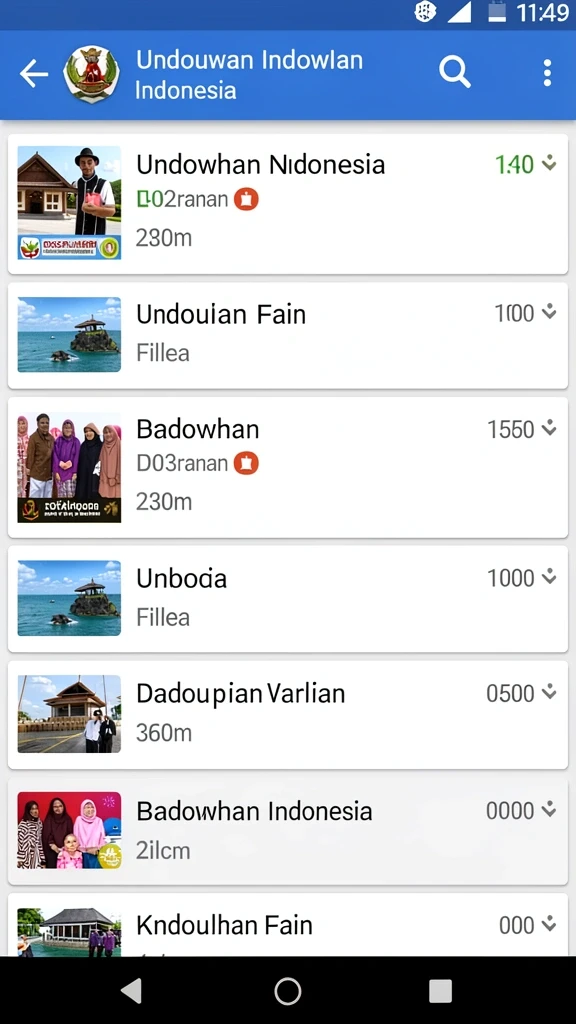Tap the Badowhan group photo thumbnail
Screen dimensions: 576x1024
click(69, 468)
